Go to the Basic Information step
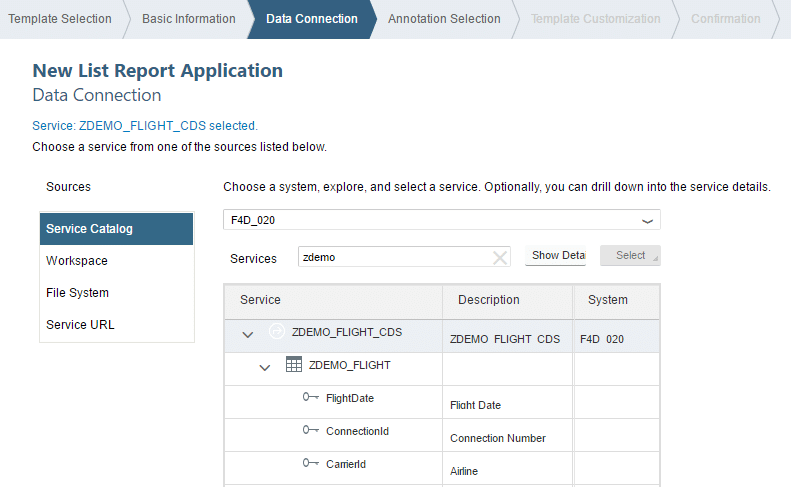Viewport: 791px width, 496px height. point(189,19)
